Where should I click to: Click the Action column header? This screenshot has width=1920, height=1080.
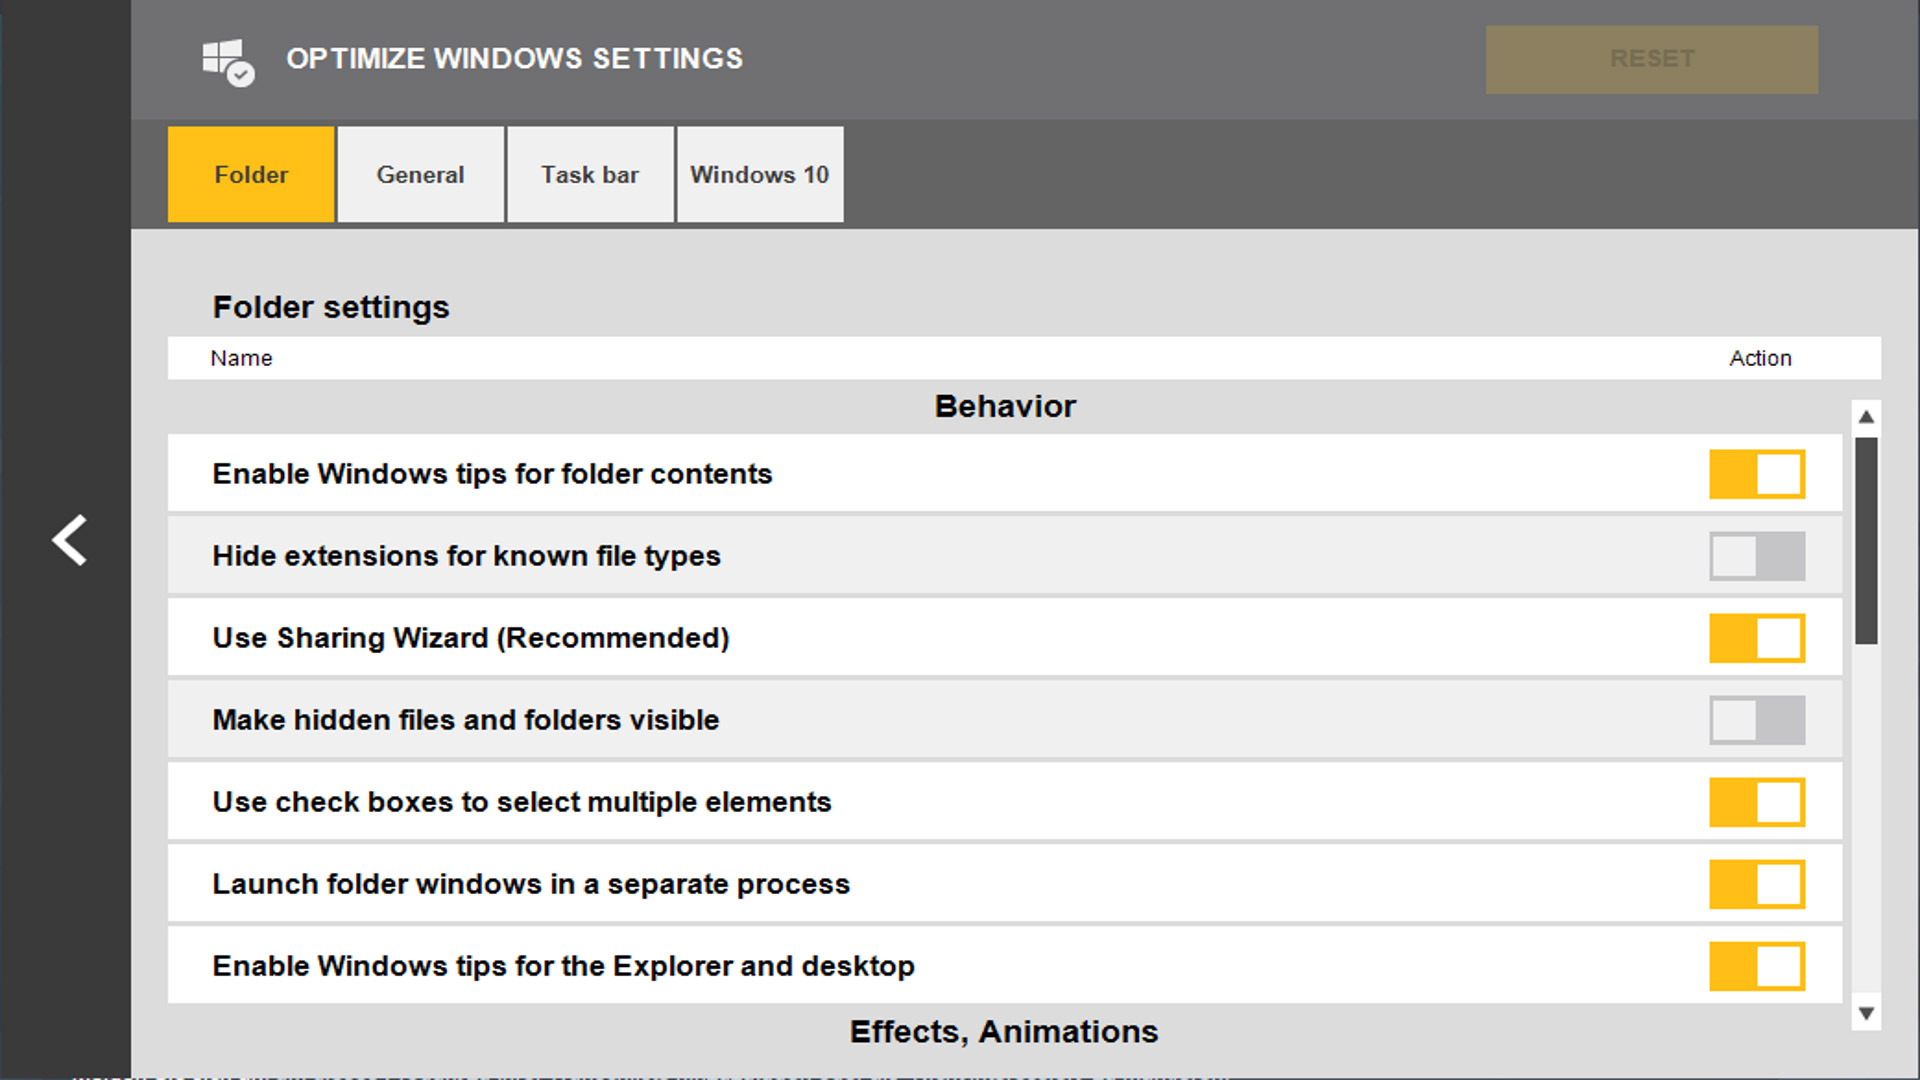coord(1760,358)
